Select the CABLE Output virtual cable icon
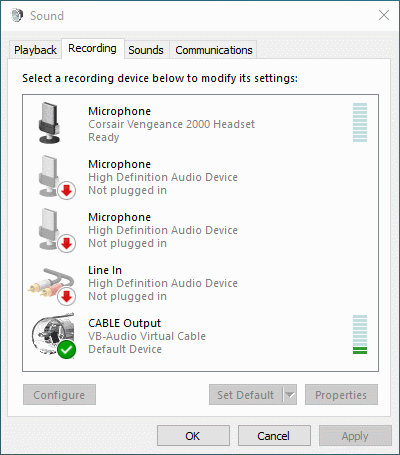 pos(53,334)
